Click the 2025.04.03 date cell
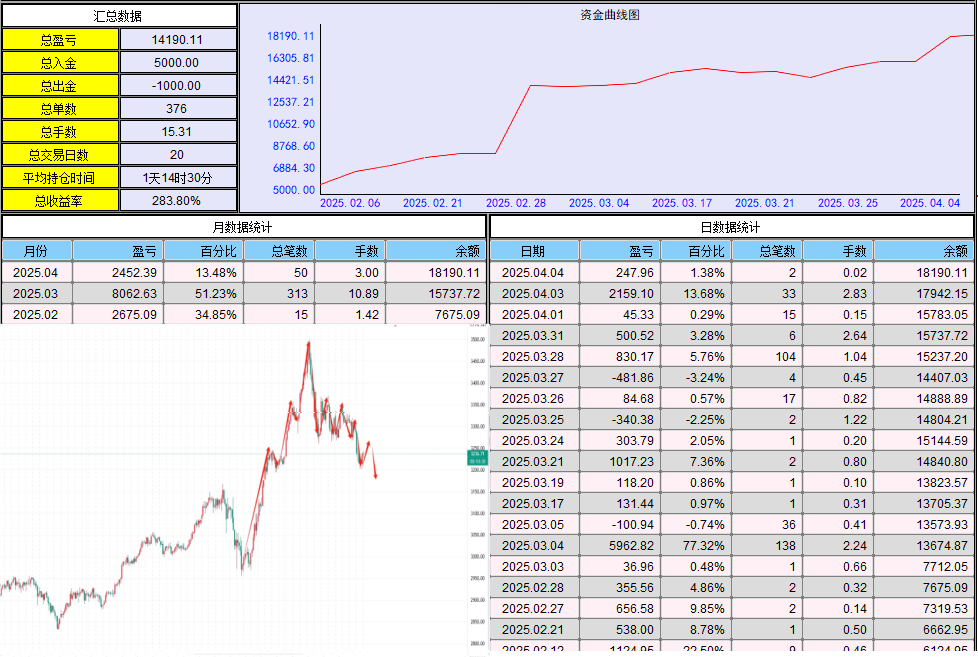Screen dimensions: 978x657 pos(533,293)
